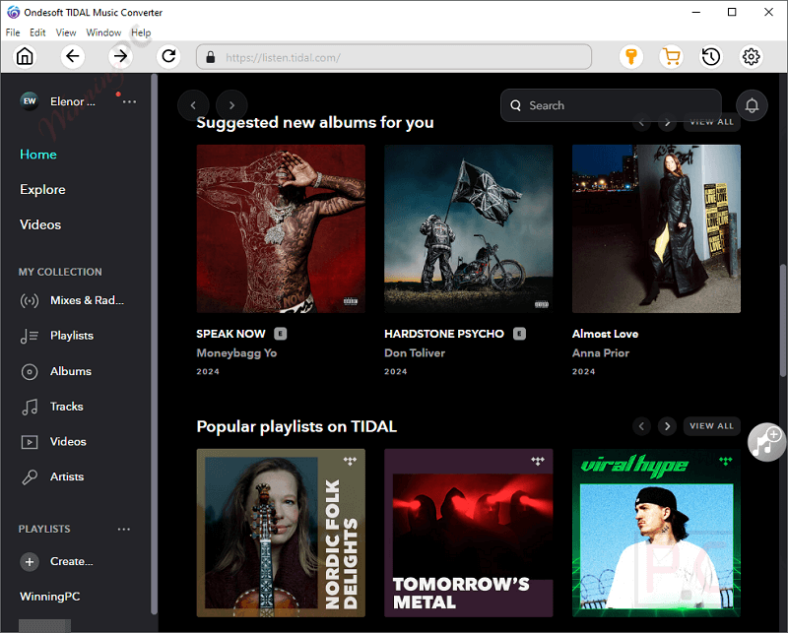Click the Artists microphone icon
The width and height of the screenshot is (788, 633).
29,477
